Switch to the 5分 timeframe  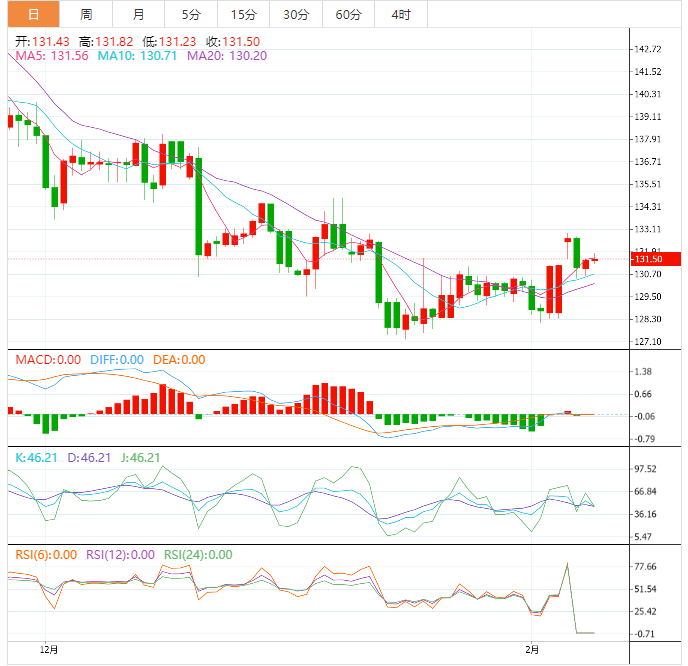pyautogui.click(x=190, y=14)
